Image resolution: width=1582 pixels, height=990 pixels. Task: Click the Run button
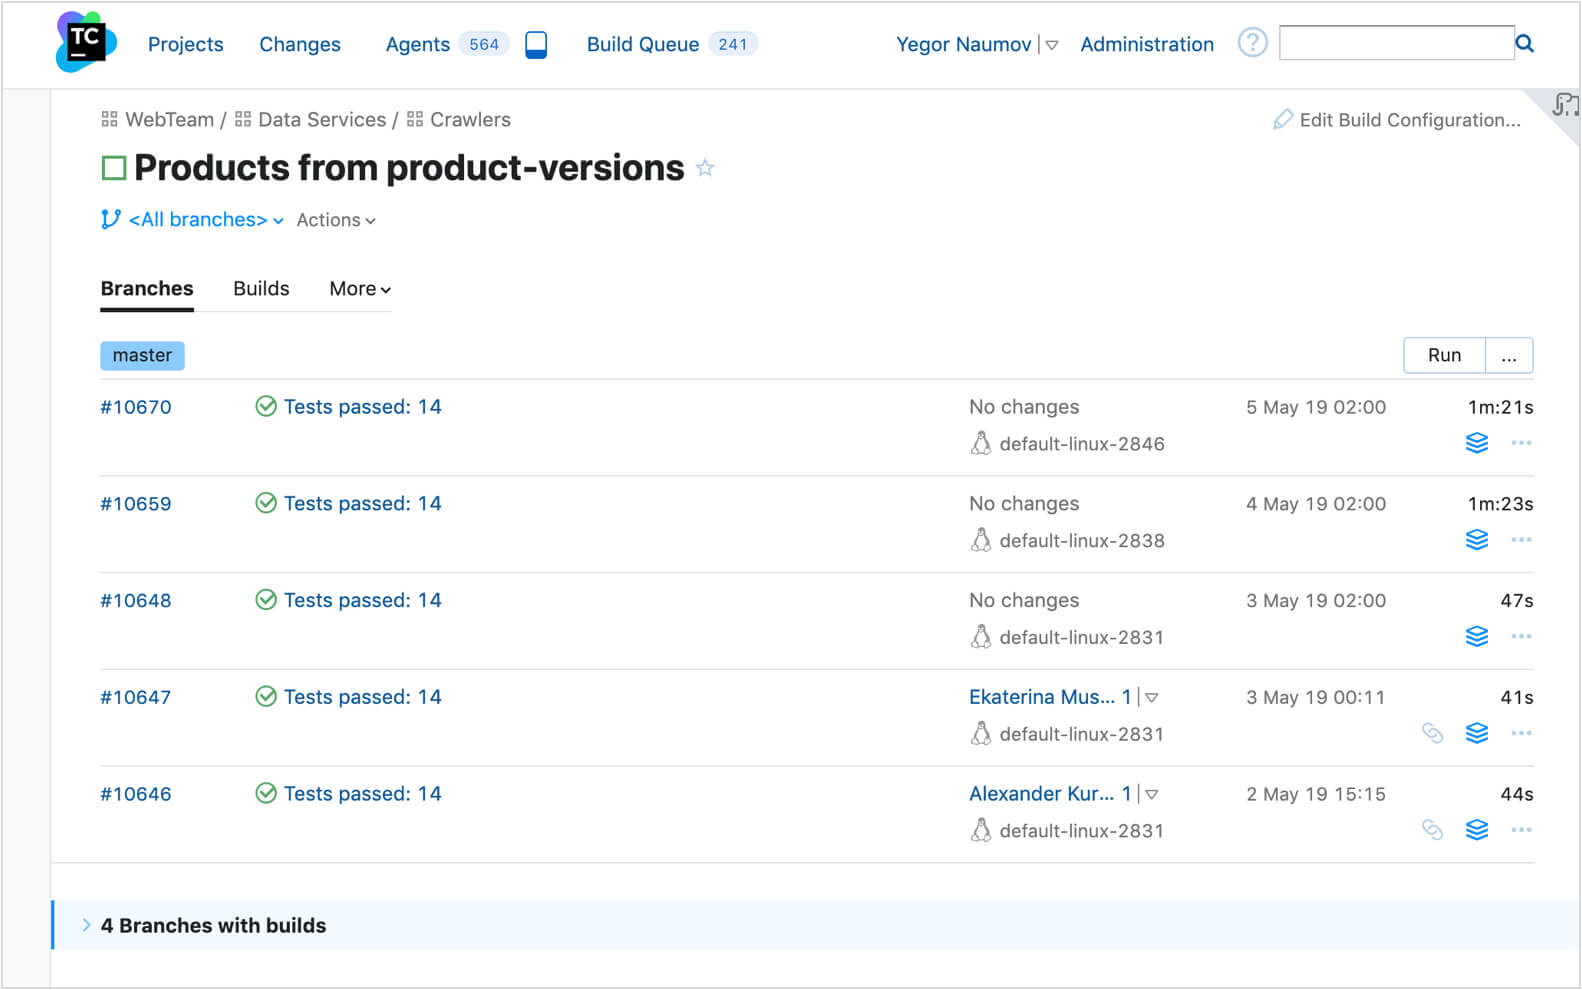[x=1444, y=355]
